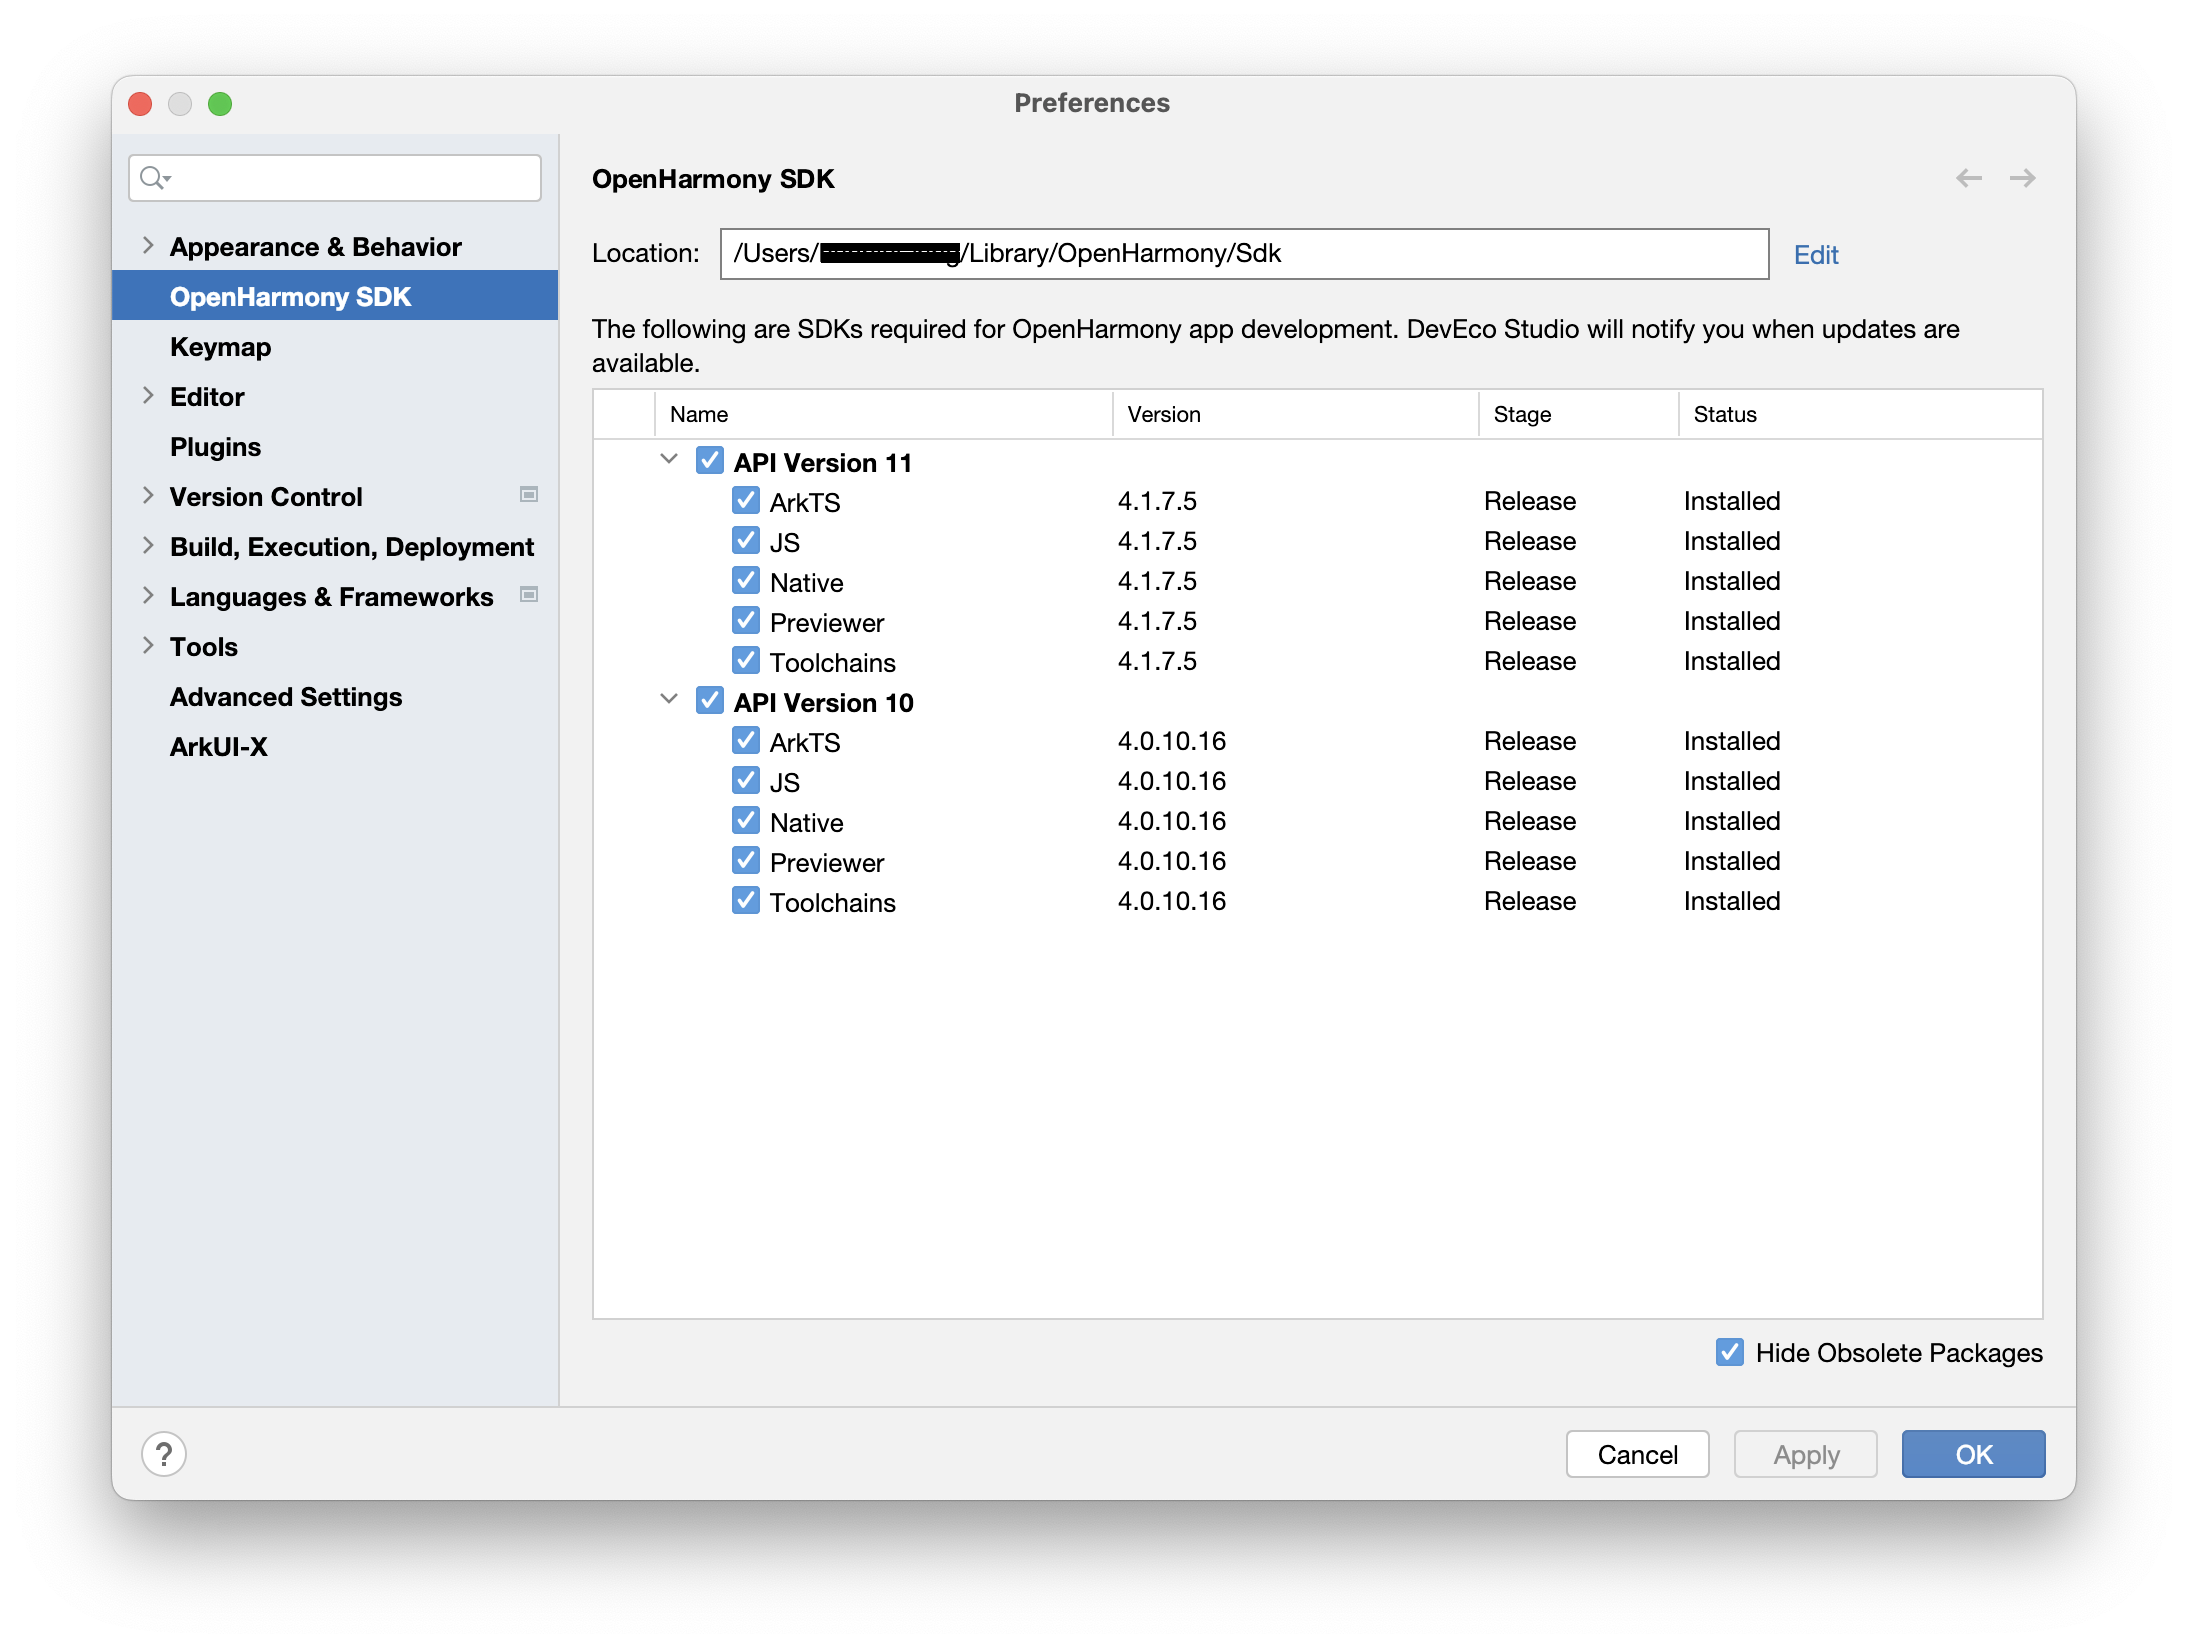2188x1648 pixels.
Task: Select OpenHarmony SDK in sidebar
Action: coord(335,296)
